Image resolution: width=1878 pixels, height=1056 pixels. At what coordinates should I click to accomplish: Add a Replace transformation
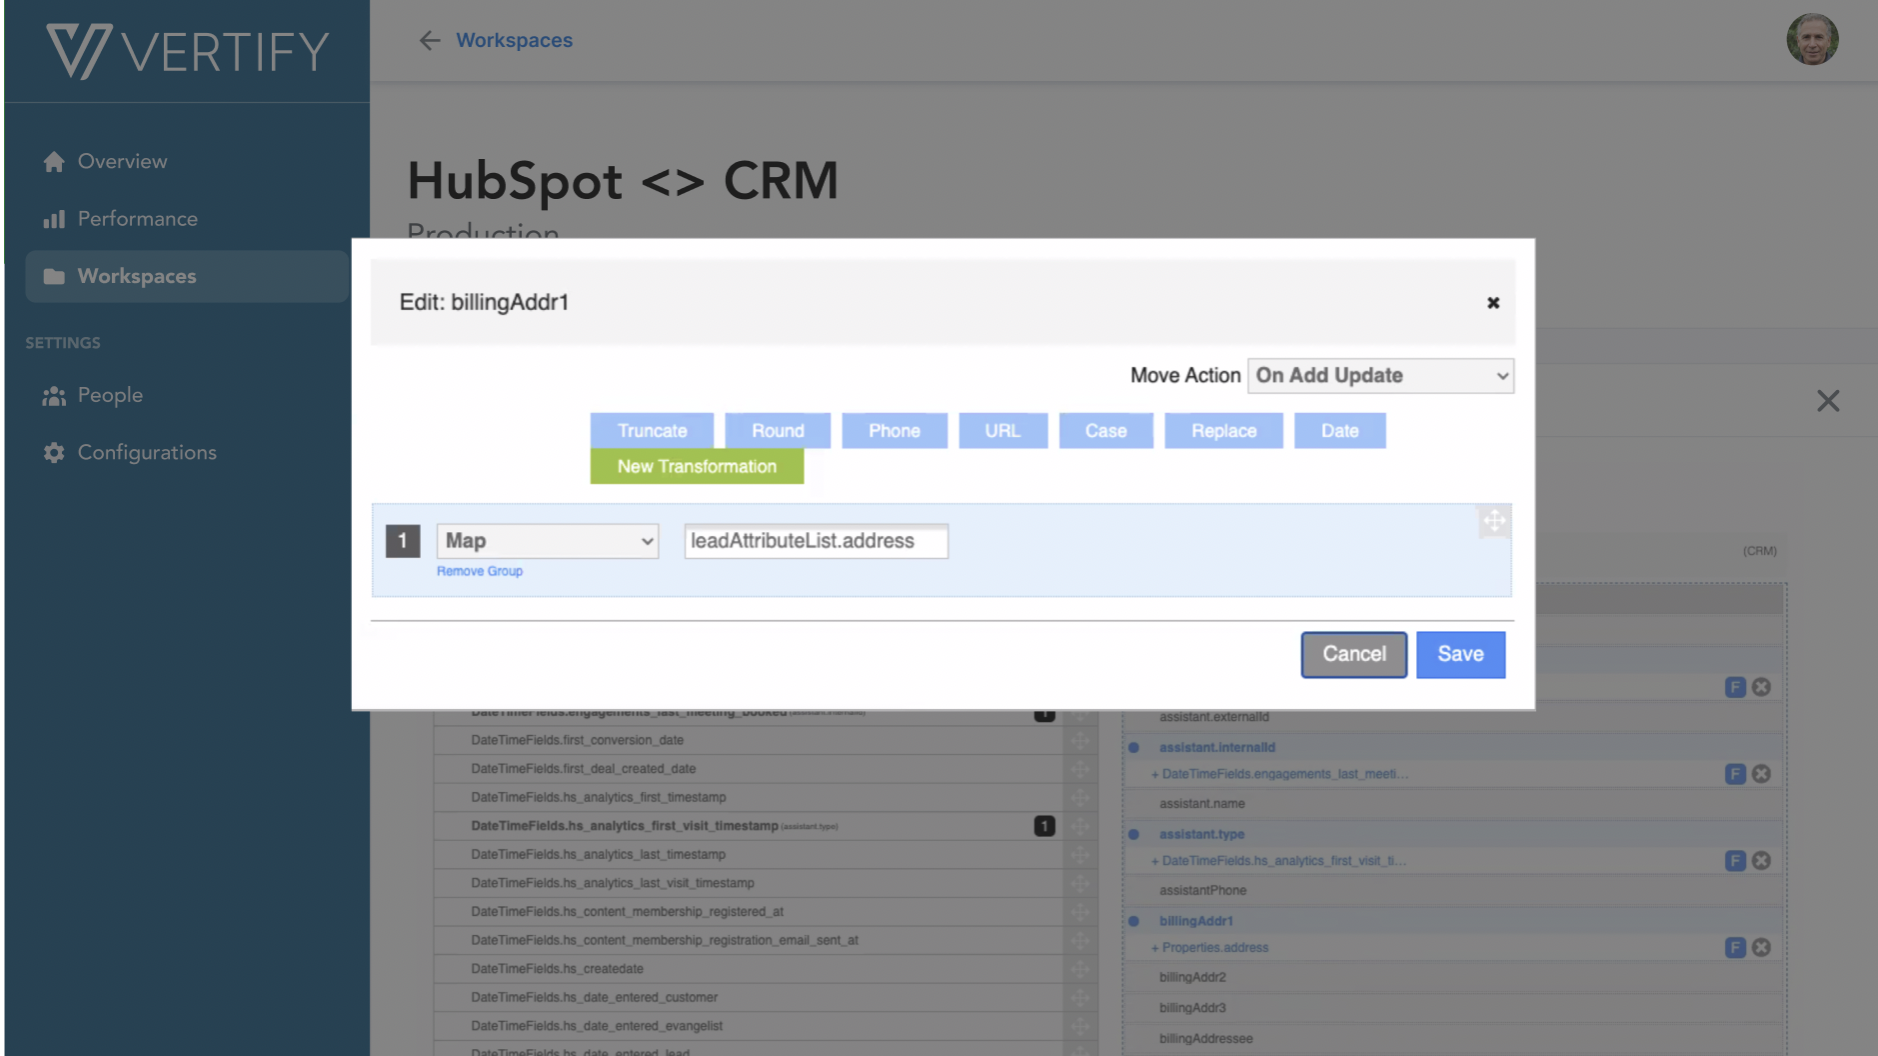(x=1223, y=431)
